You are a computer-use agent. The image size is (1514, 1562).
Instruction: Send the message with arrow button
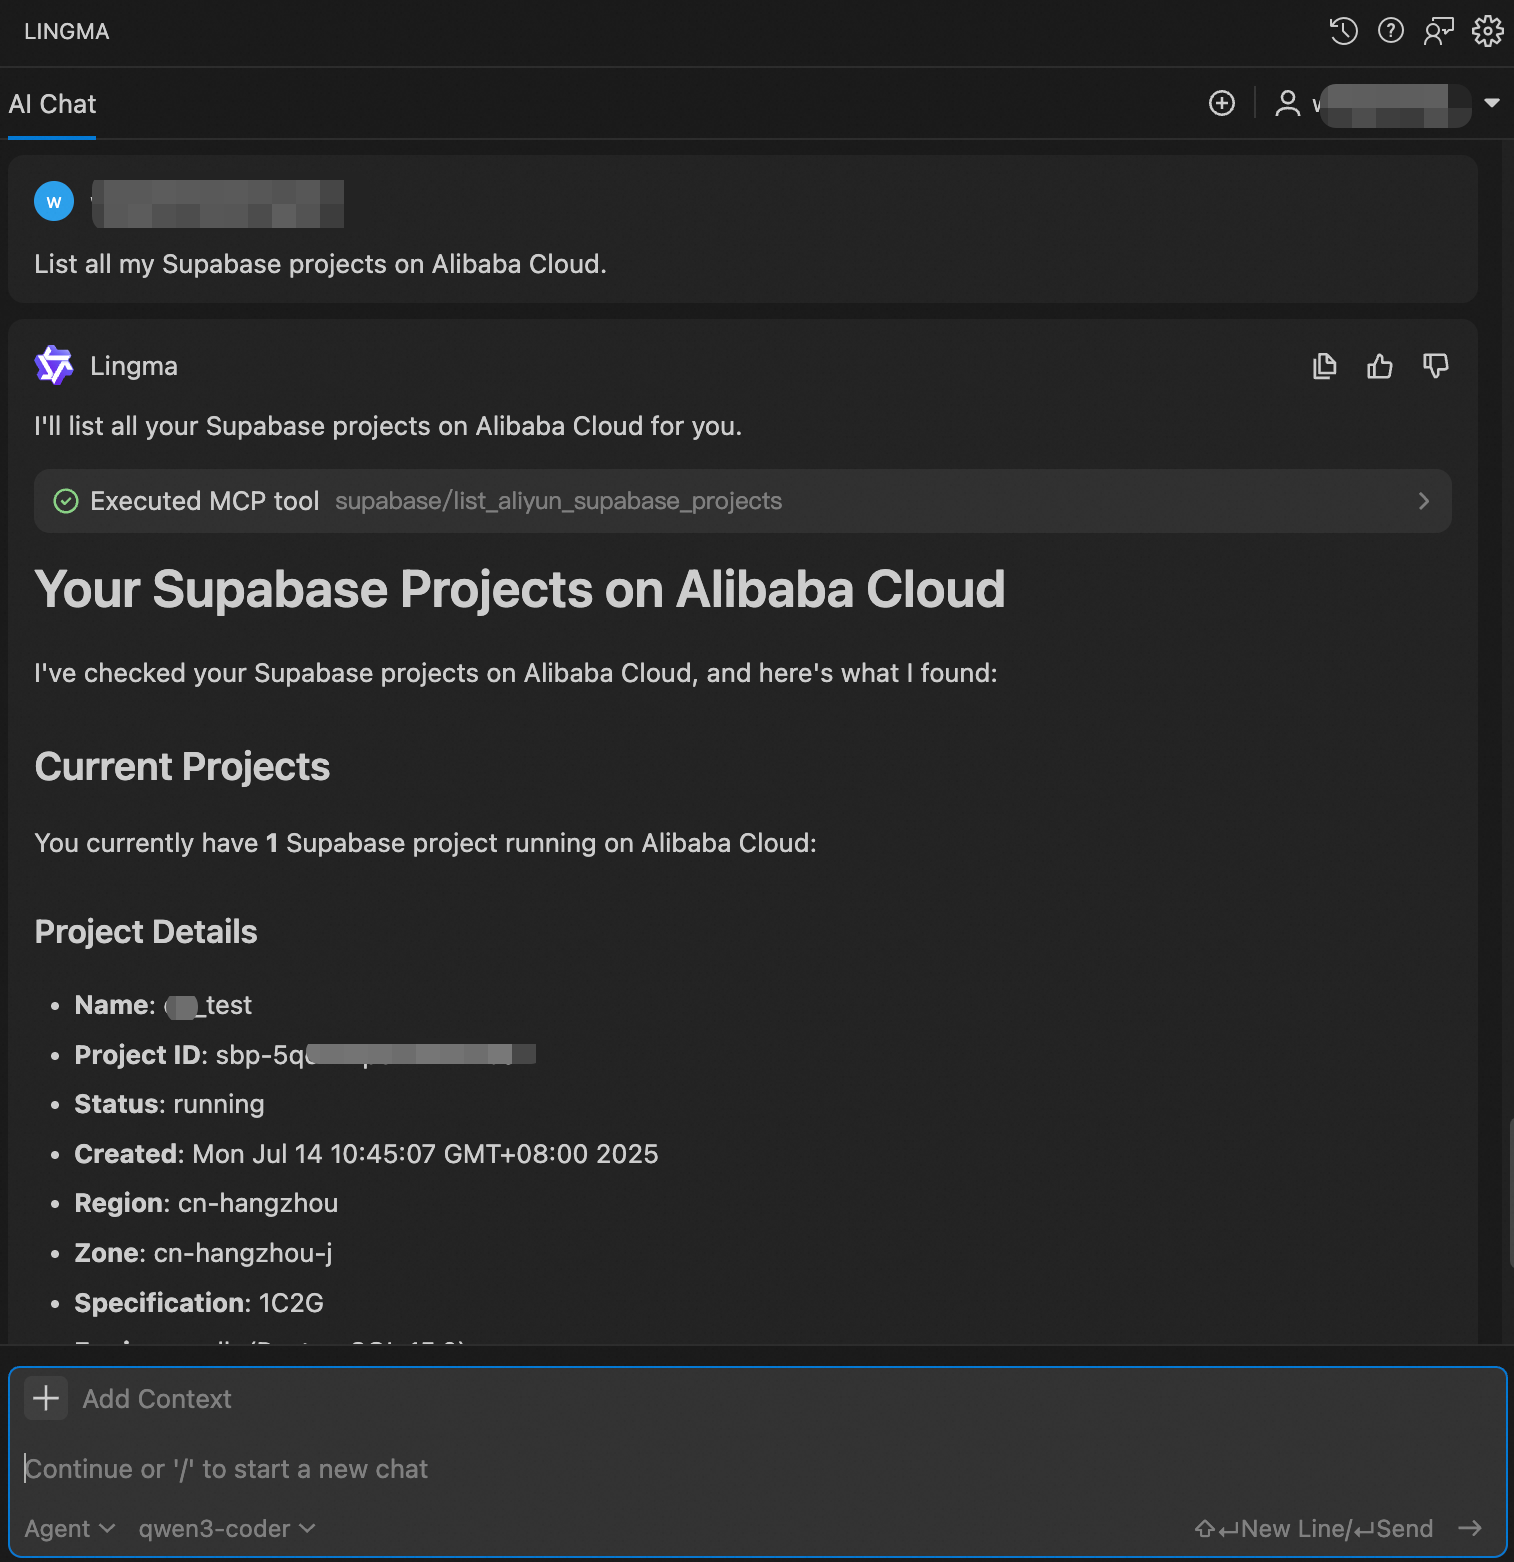1470,1528
